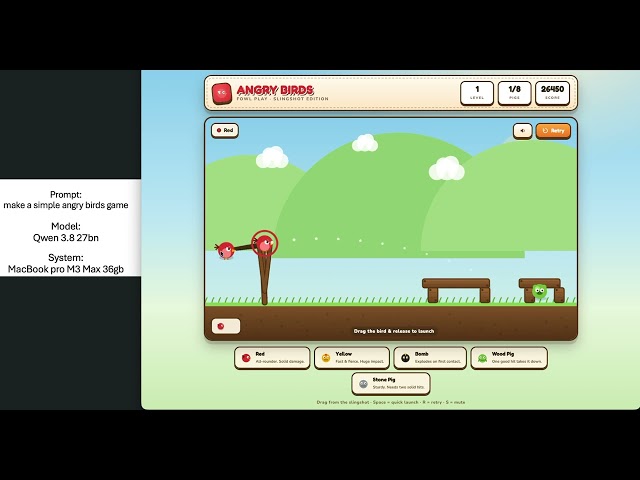Click 'Drag the bird & release to launch' hint
This screenshot has width=640, height=480.
click(394, 331)
